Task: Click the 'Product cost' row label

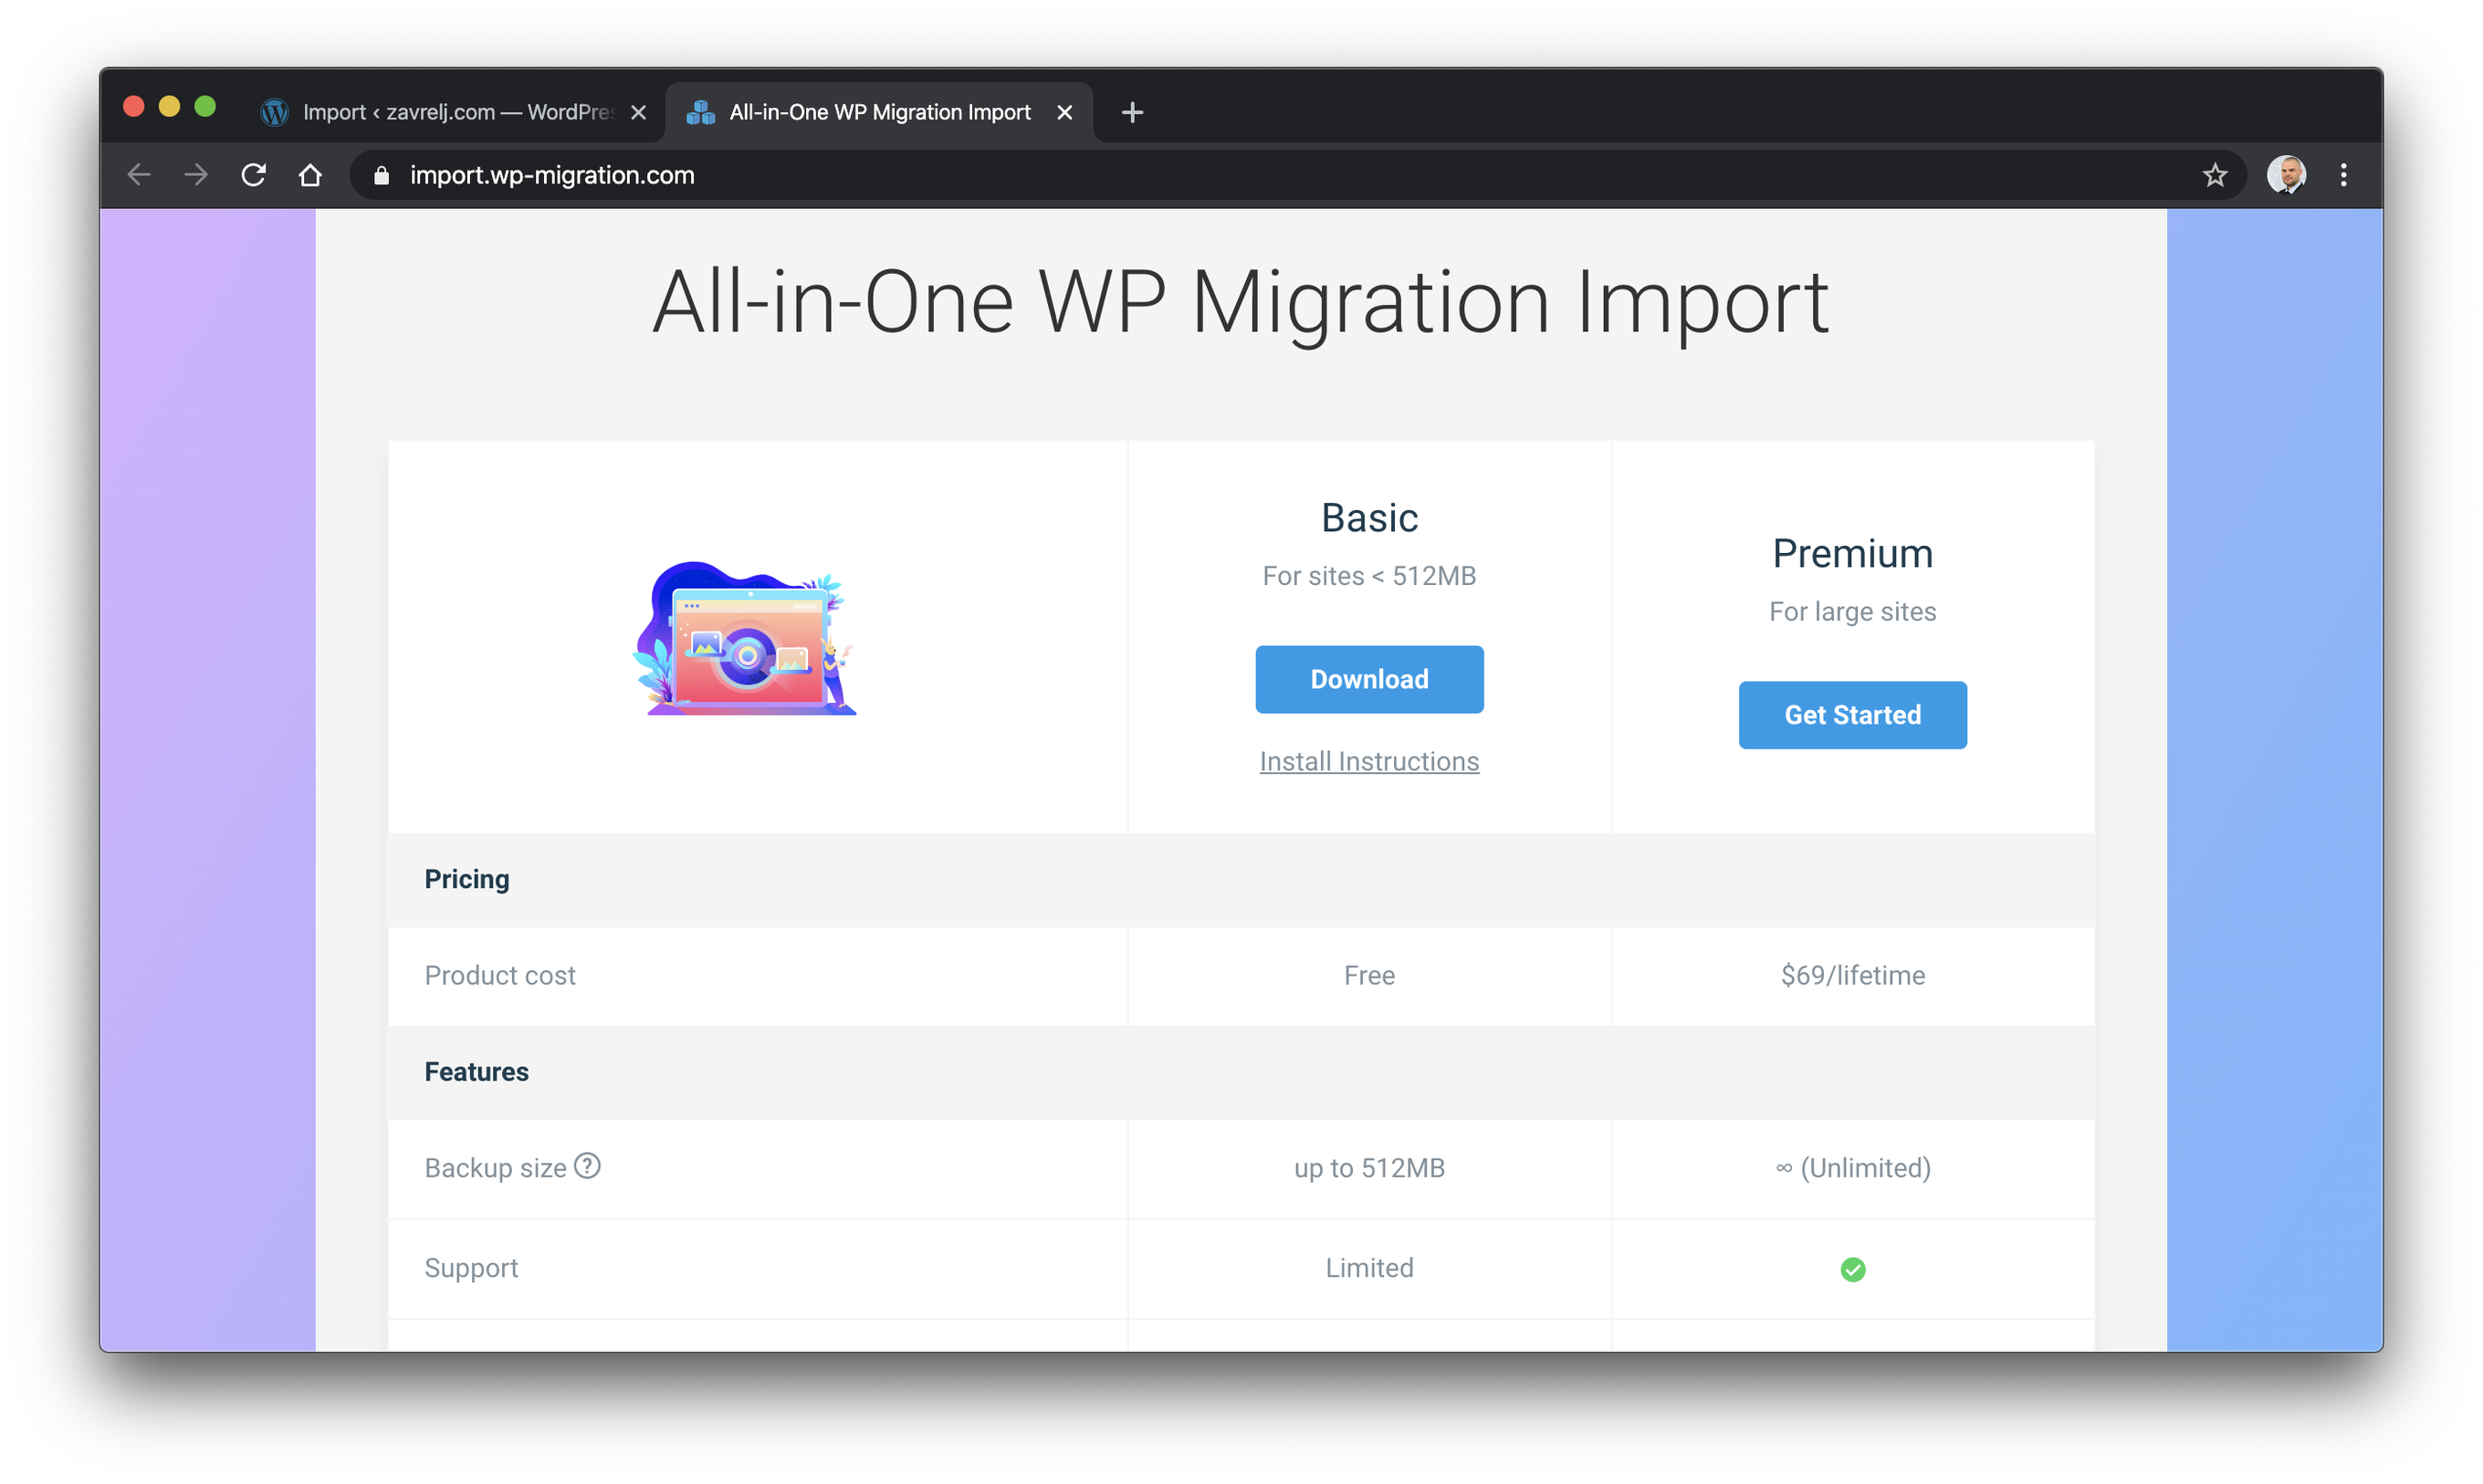Action: [x=500, y=975]
